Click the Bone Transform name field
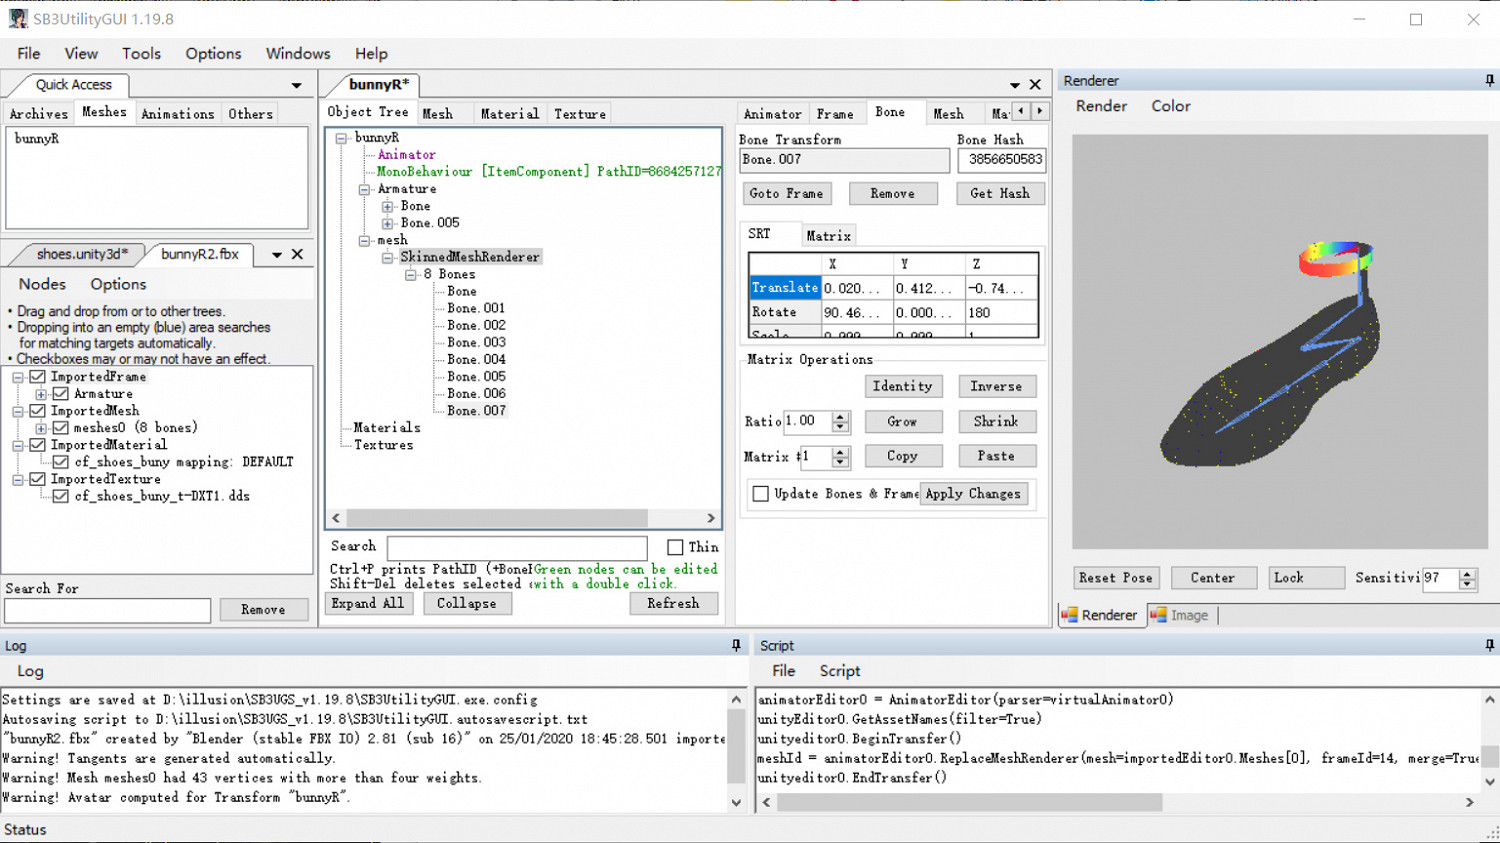This screenshot has height=843, width=1500. point(843,160)
